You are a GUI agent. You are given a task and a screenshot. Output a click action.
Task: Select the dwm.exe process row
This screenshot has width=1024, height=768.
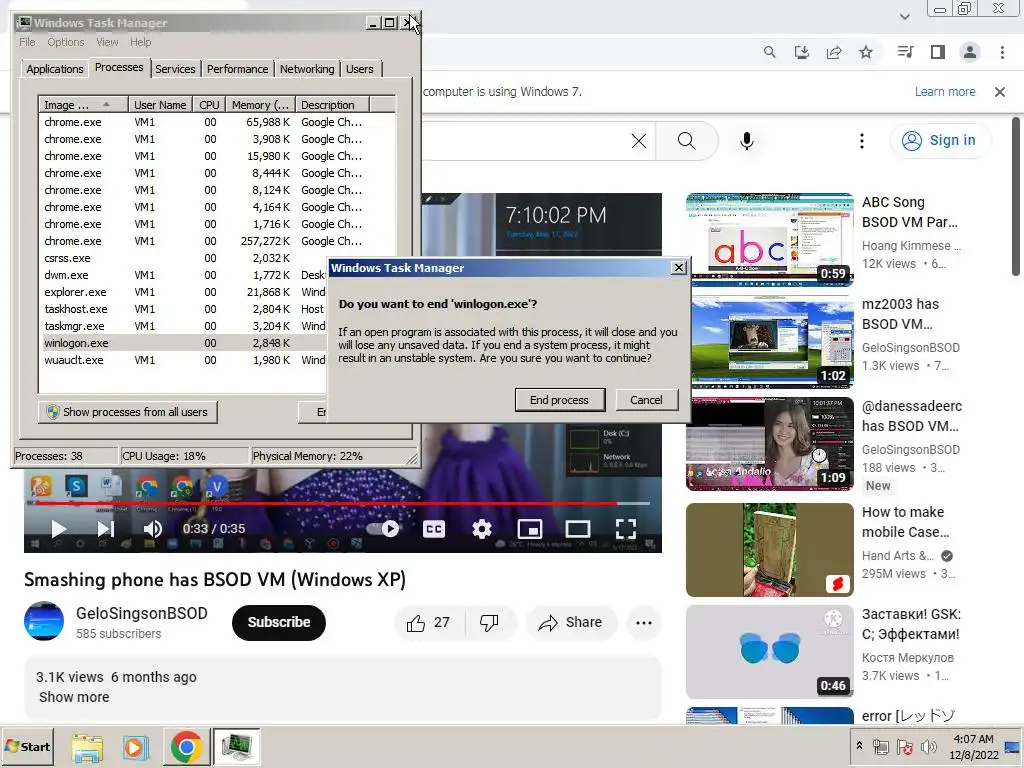point(183,275)
